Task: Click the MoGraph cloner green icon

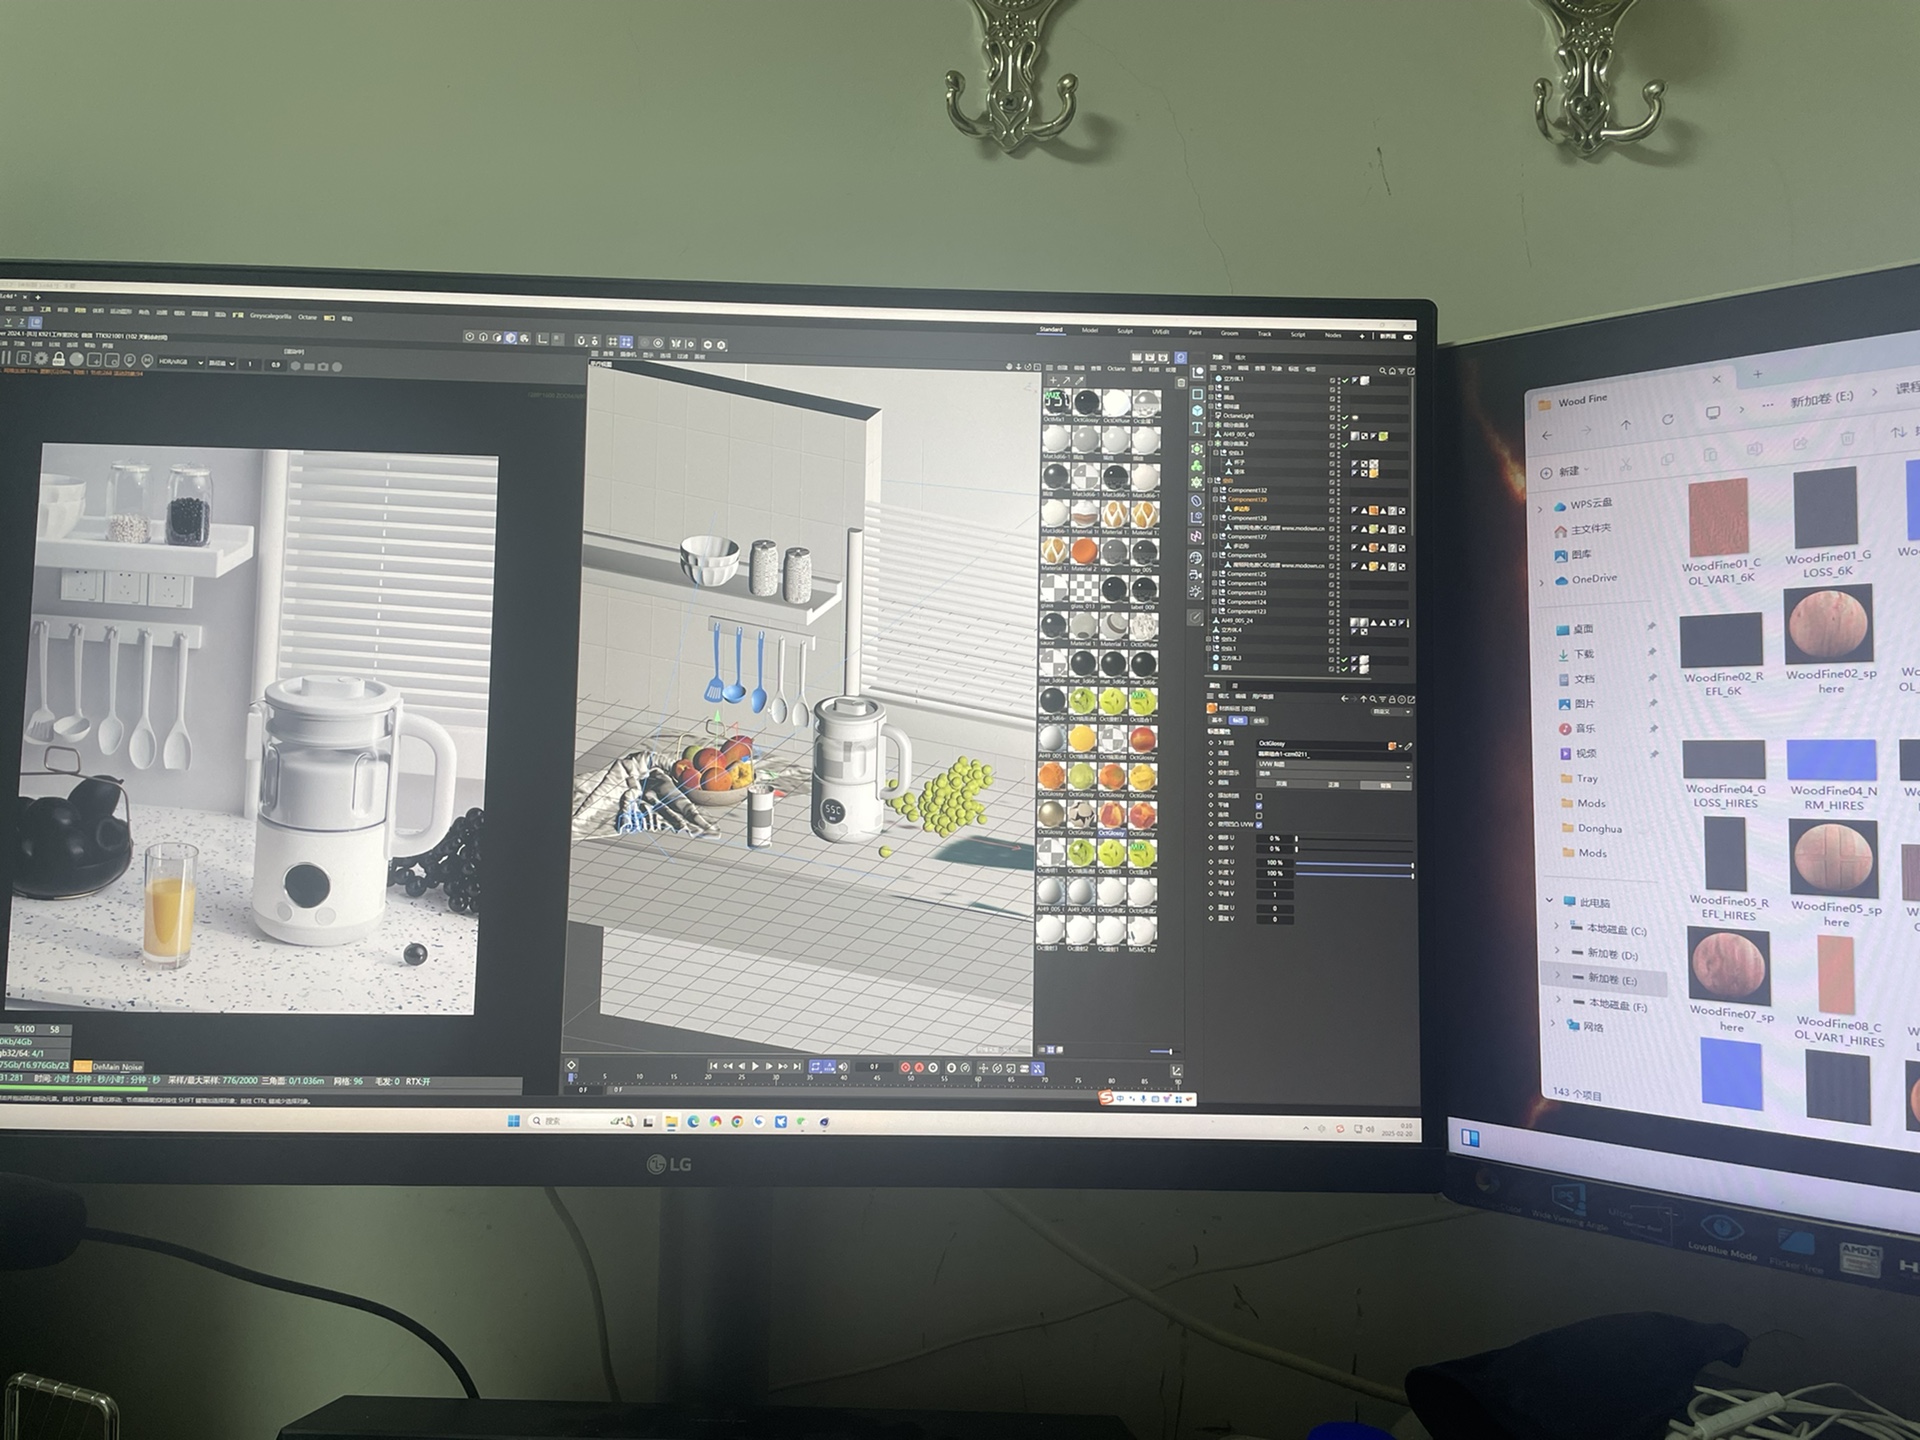Action: 1196,466
